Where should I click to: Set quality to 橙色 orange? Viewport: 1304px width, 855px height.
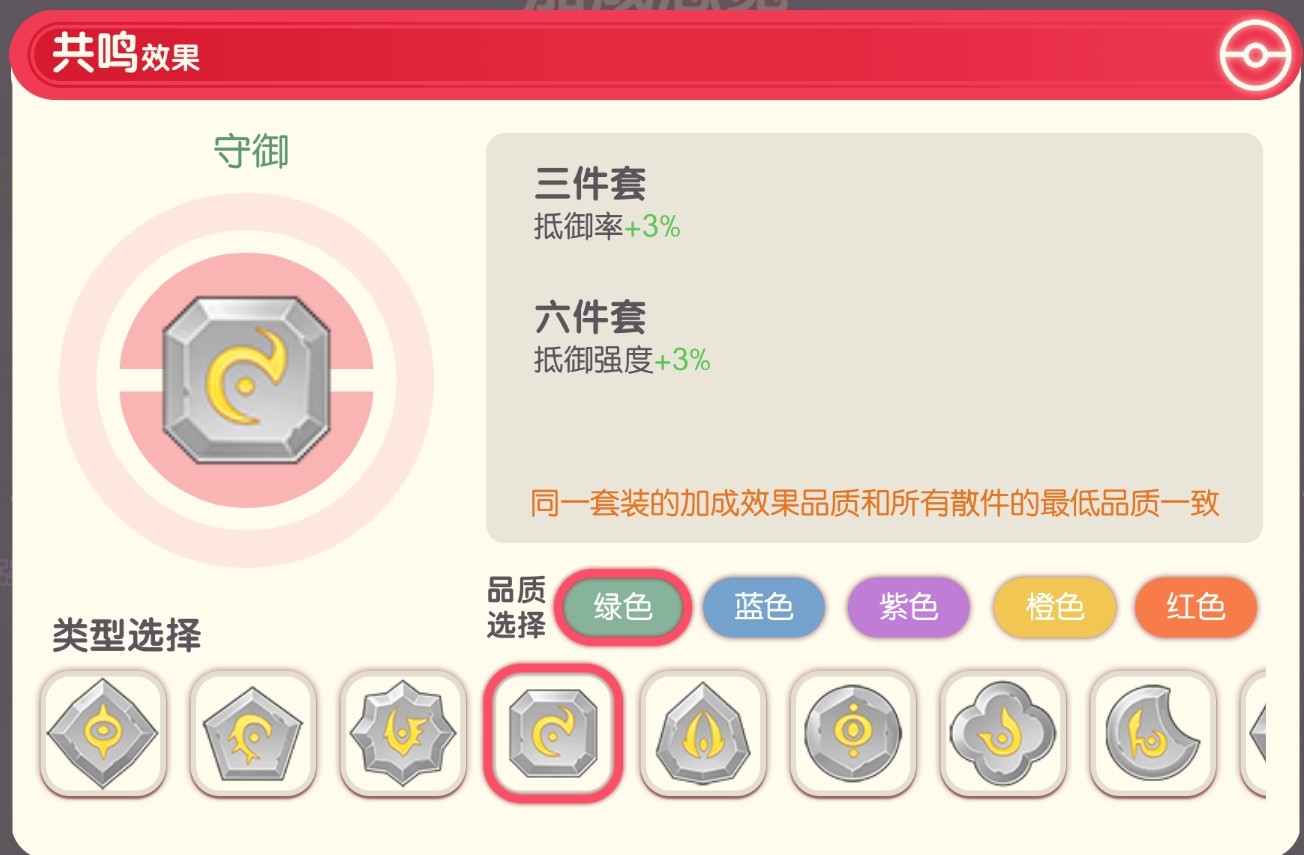click(1054, 607)
